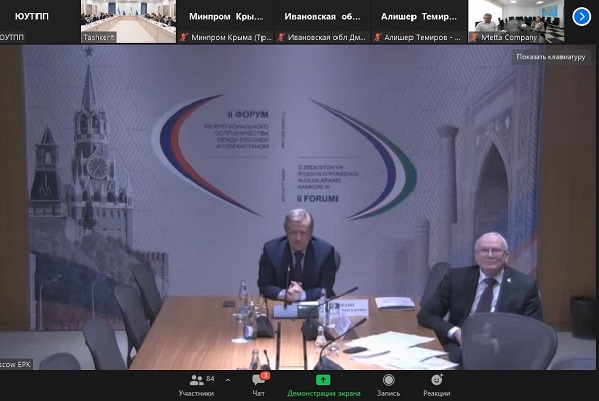Click Показать клавиатуру button
Viewport: 599px width, 401px height.
click(550, 57)
